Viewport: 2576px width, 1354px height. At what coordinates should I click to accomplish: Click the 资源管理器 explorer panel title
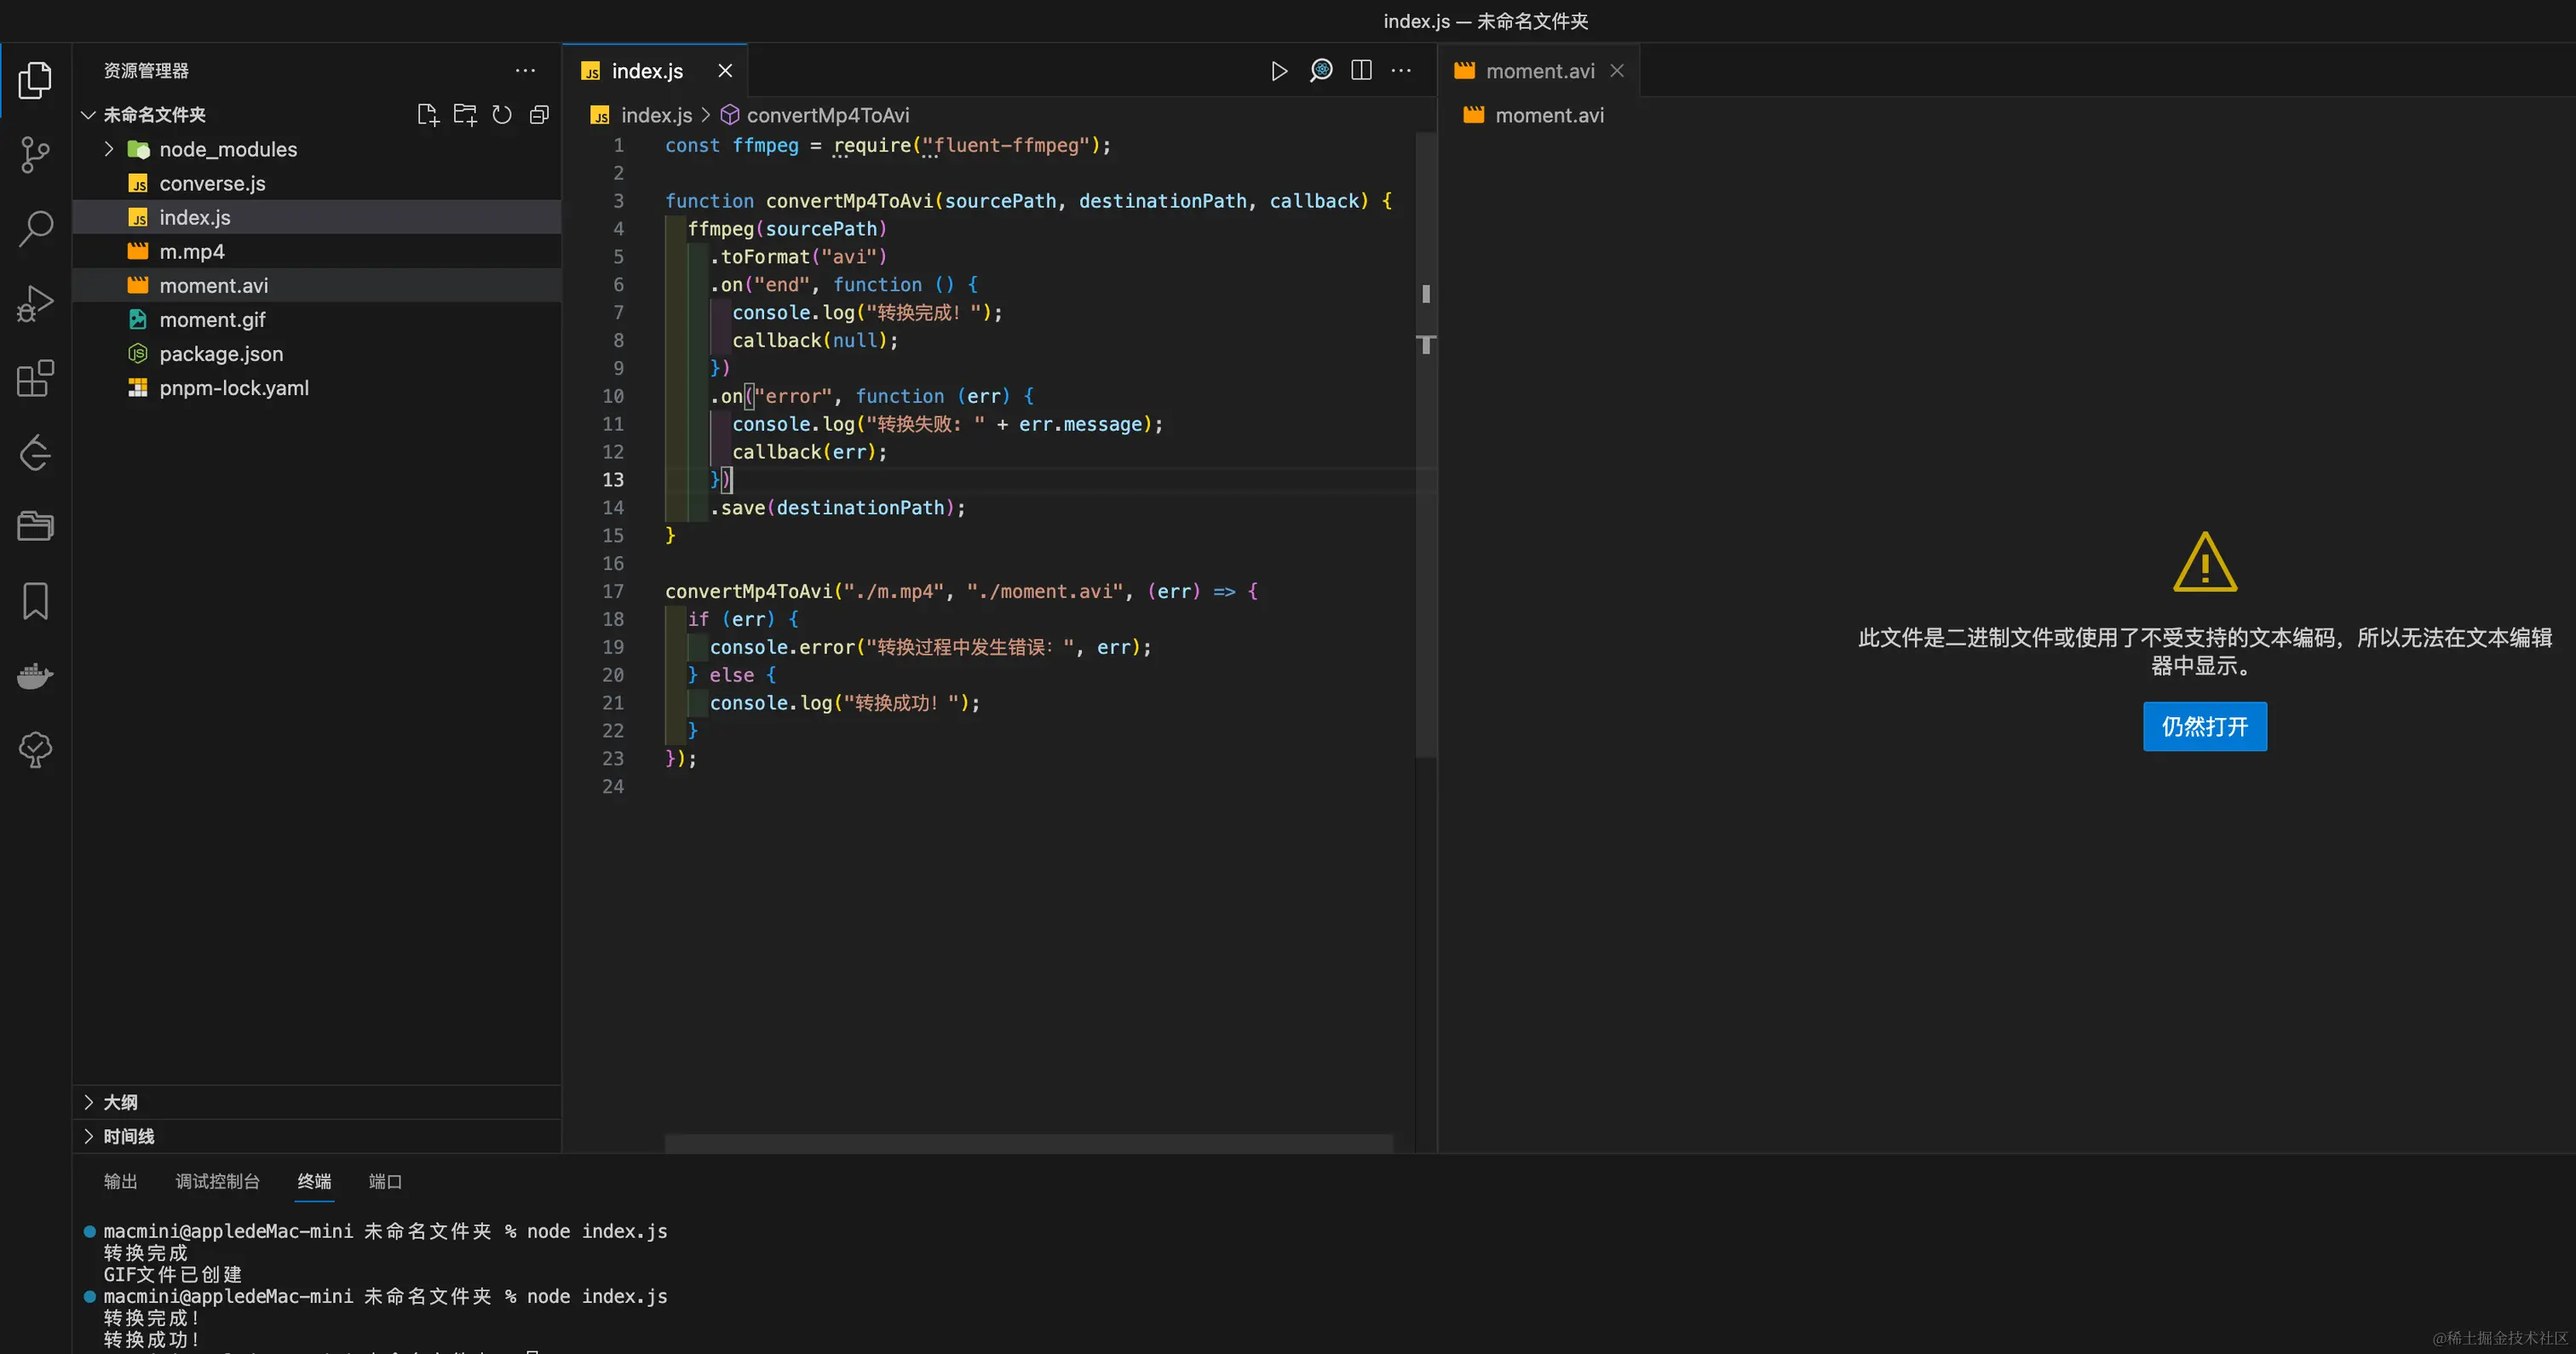coord(146,71)
